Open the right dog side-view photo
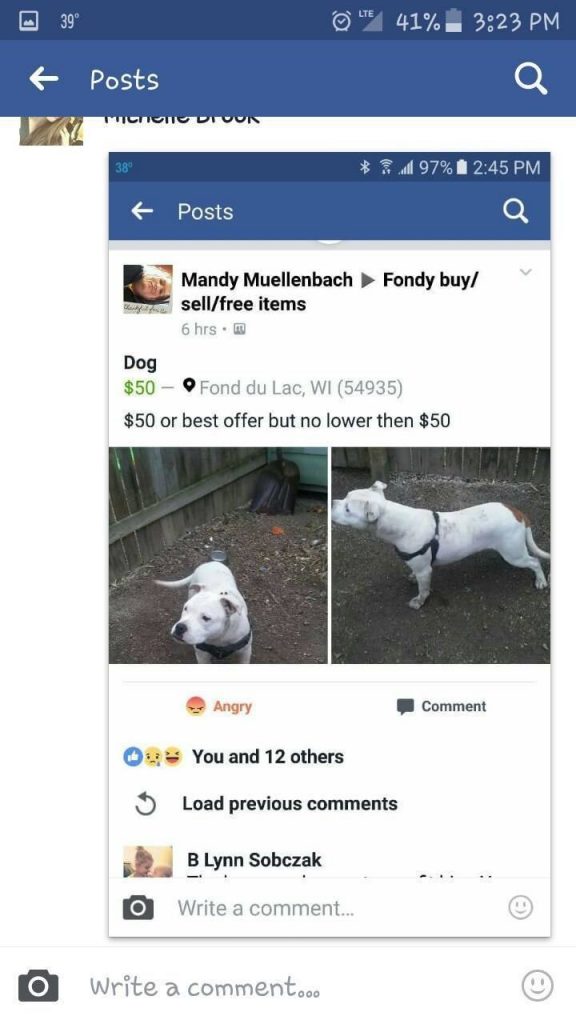 (x=441, y=555)
